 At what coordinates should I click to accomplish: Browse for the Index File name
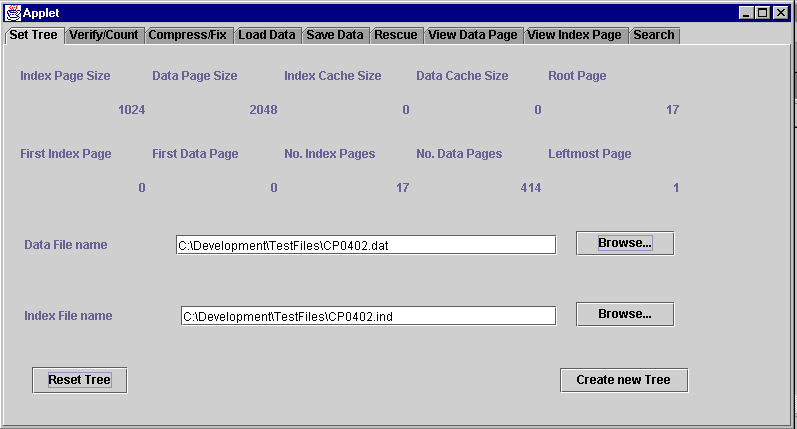click(625, 314)
